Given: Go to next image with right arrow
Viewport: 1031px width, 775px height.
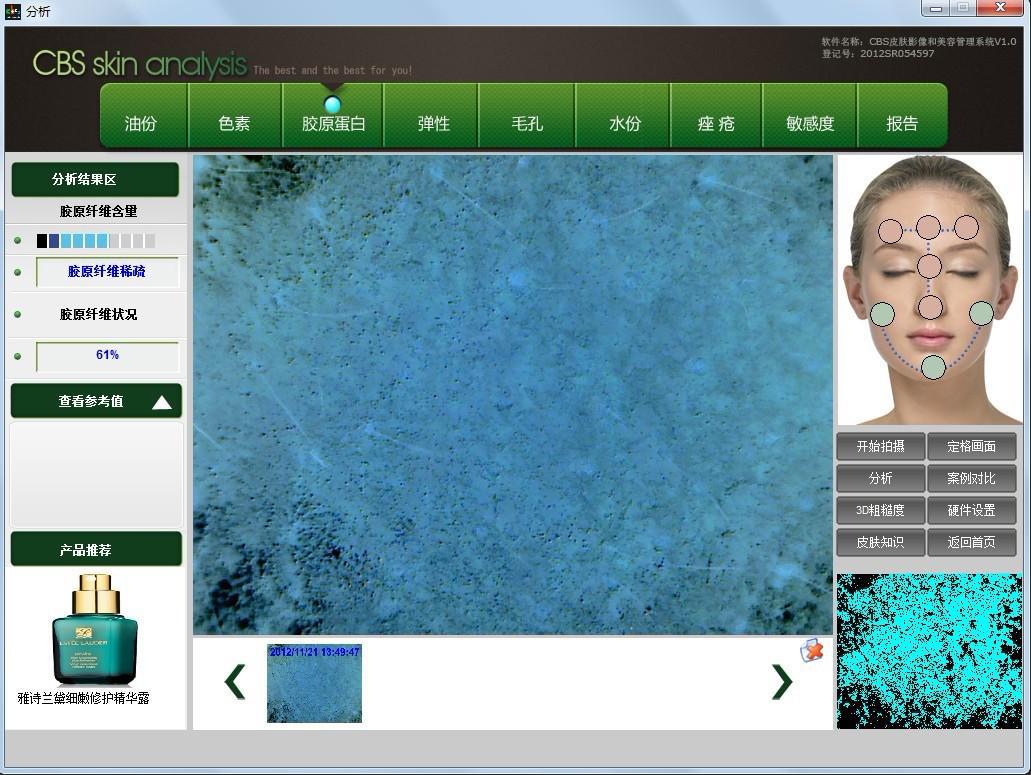Looking at the screenshot, I should click(x=781, y=681).
